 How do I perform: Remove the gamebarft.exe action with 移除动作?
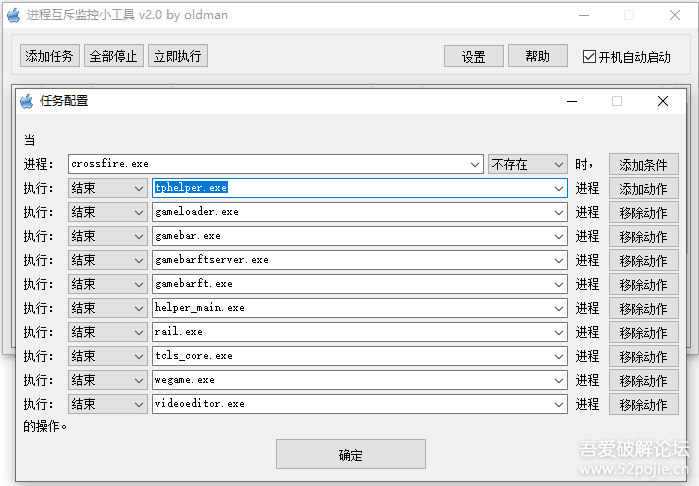pos(643,285)
